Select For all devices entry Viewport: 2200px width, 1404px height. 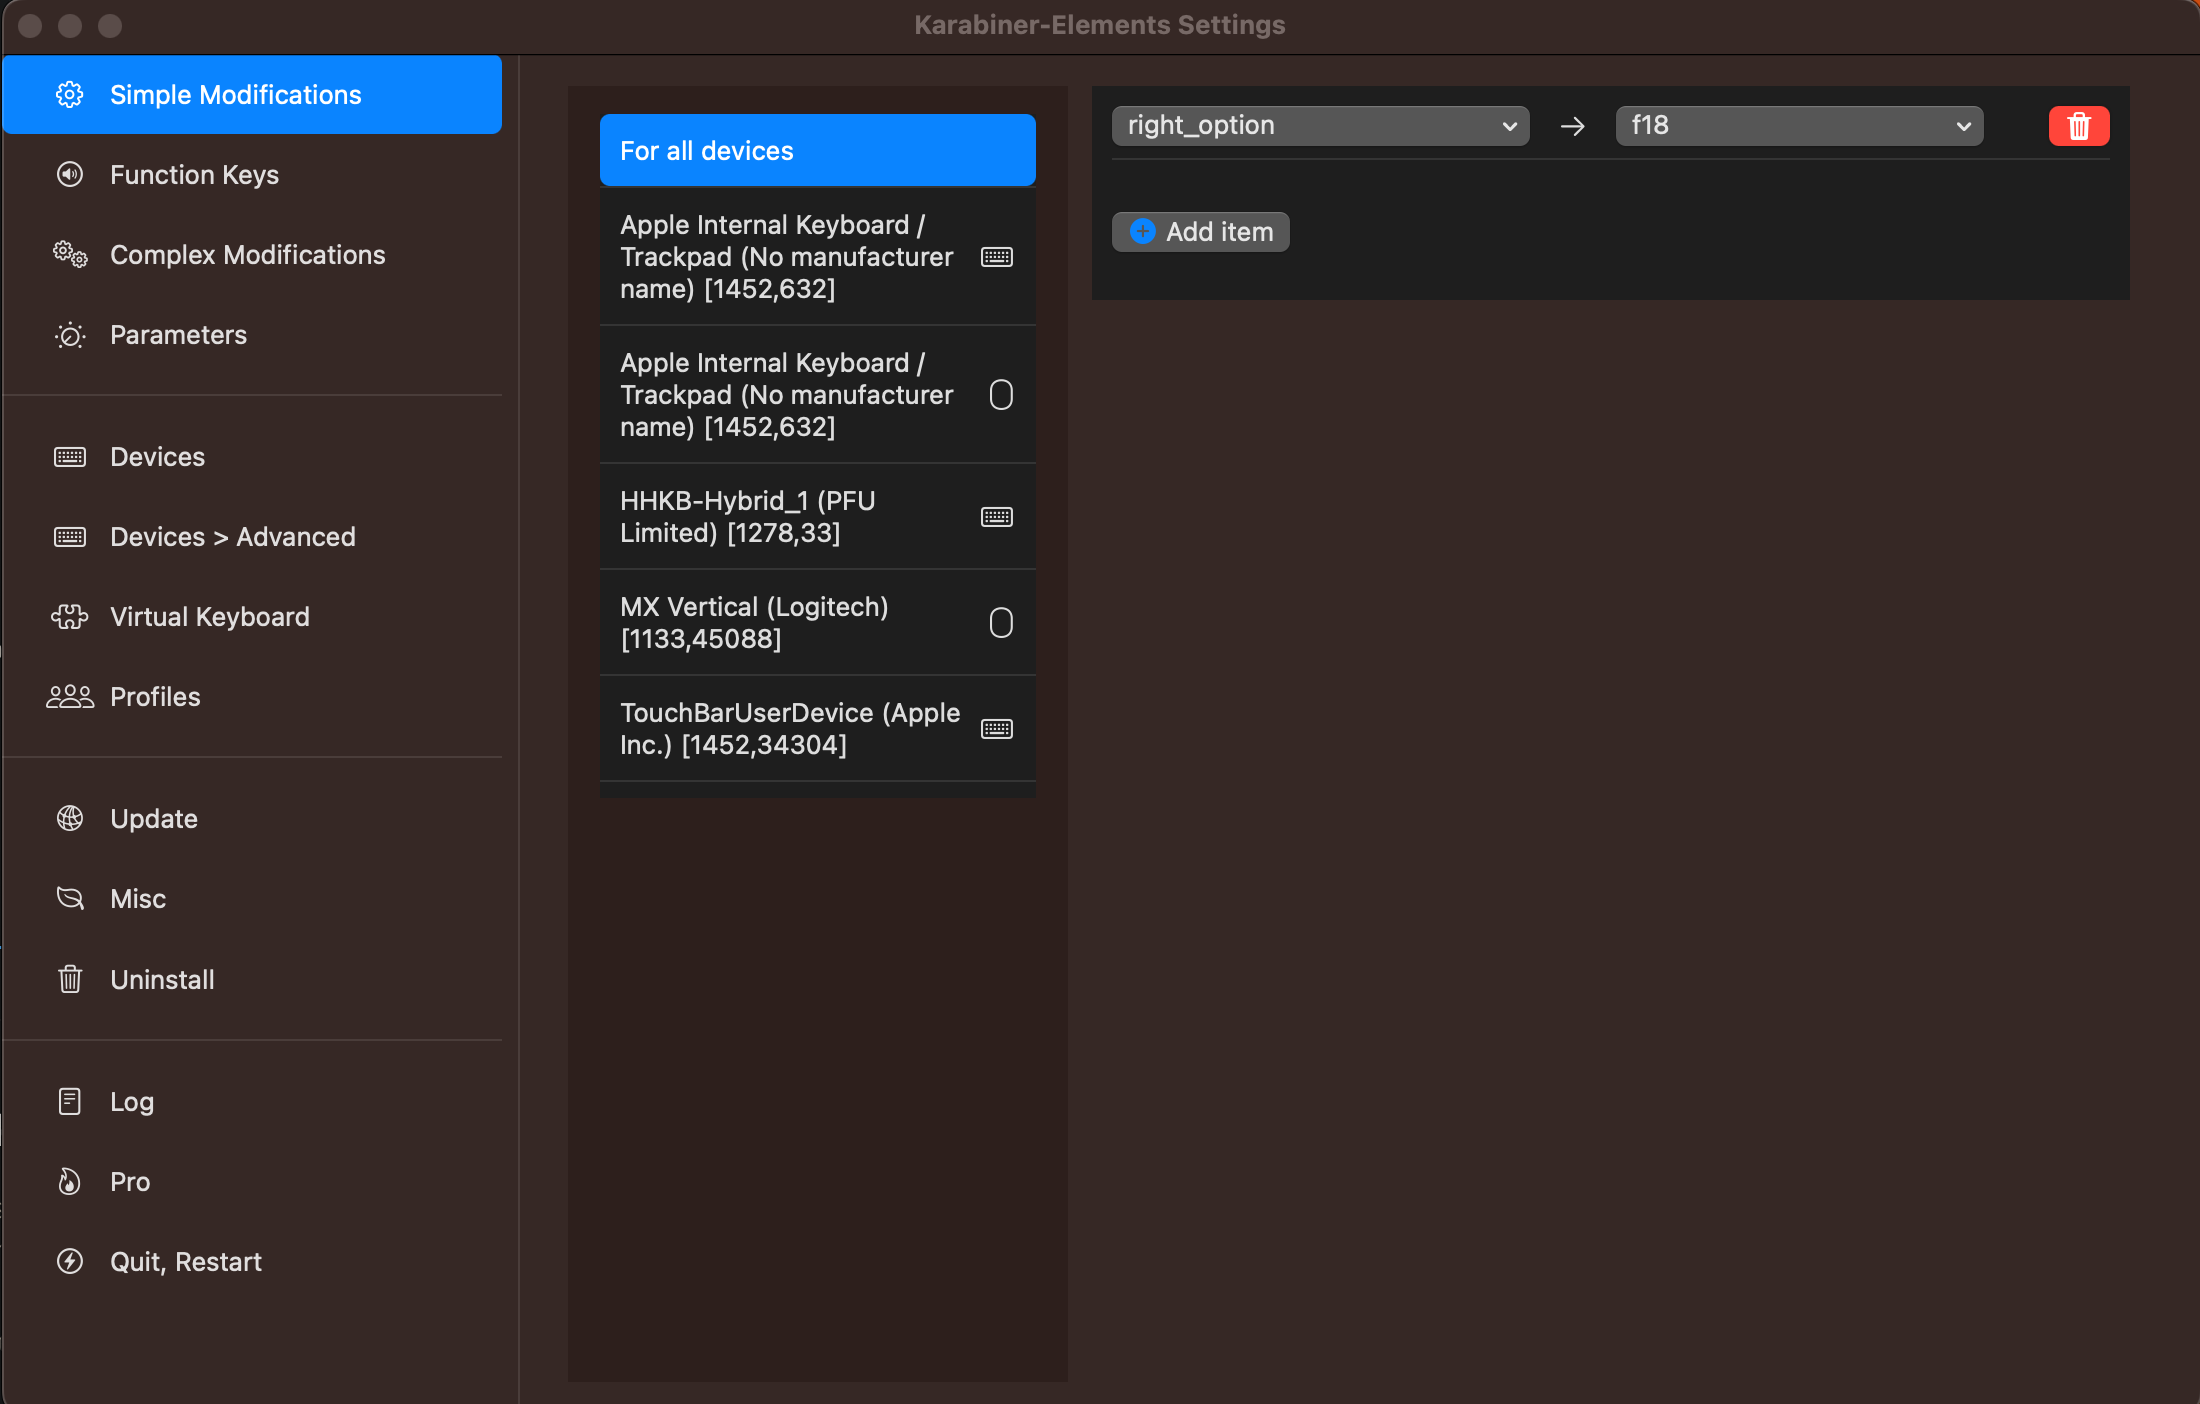(x=816, y=151)
